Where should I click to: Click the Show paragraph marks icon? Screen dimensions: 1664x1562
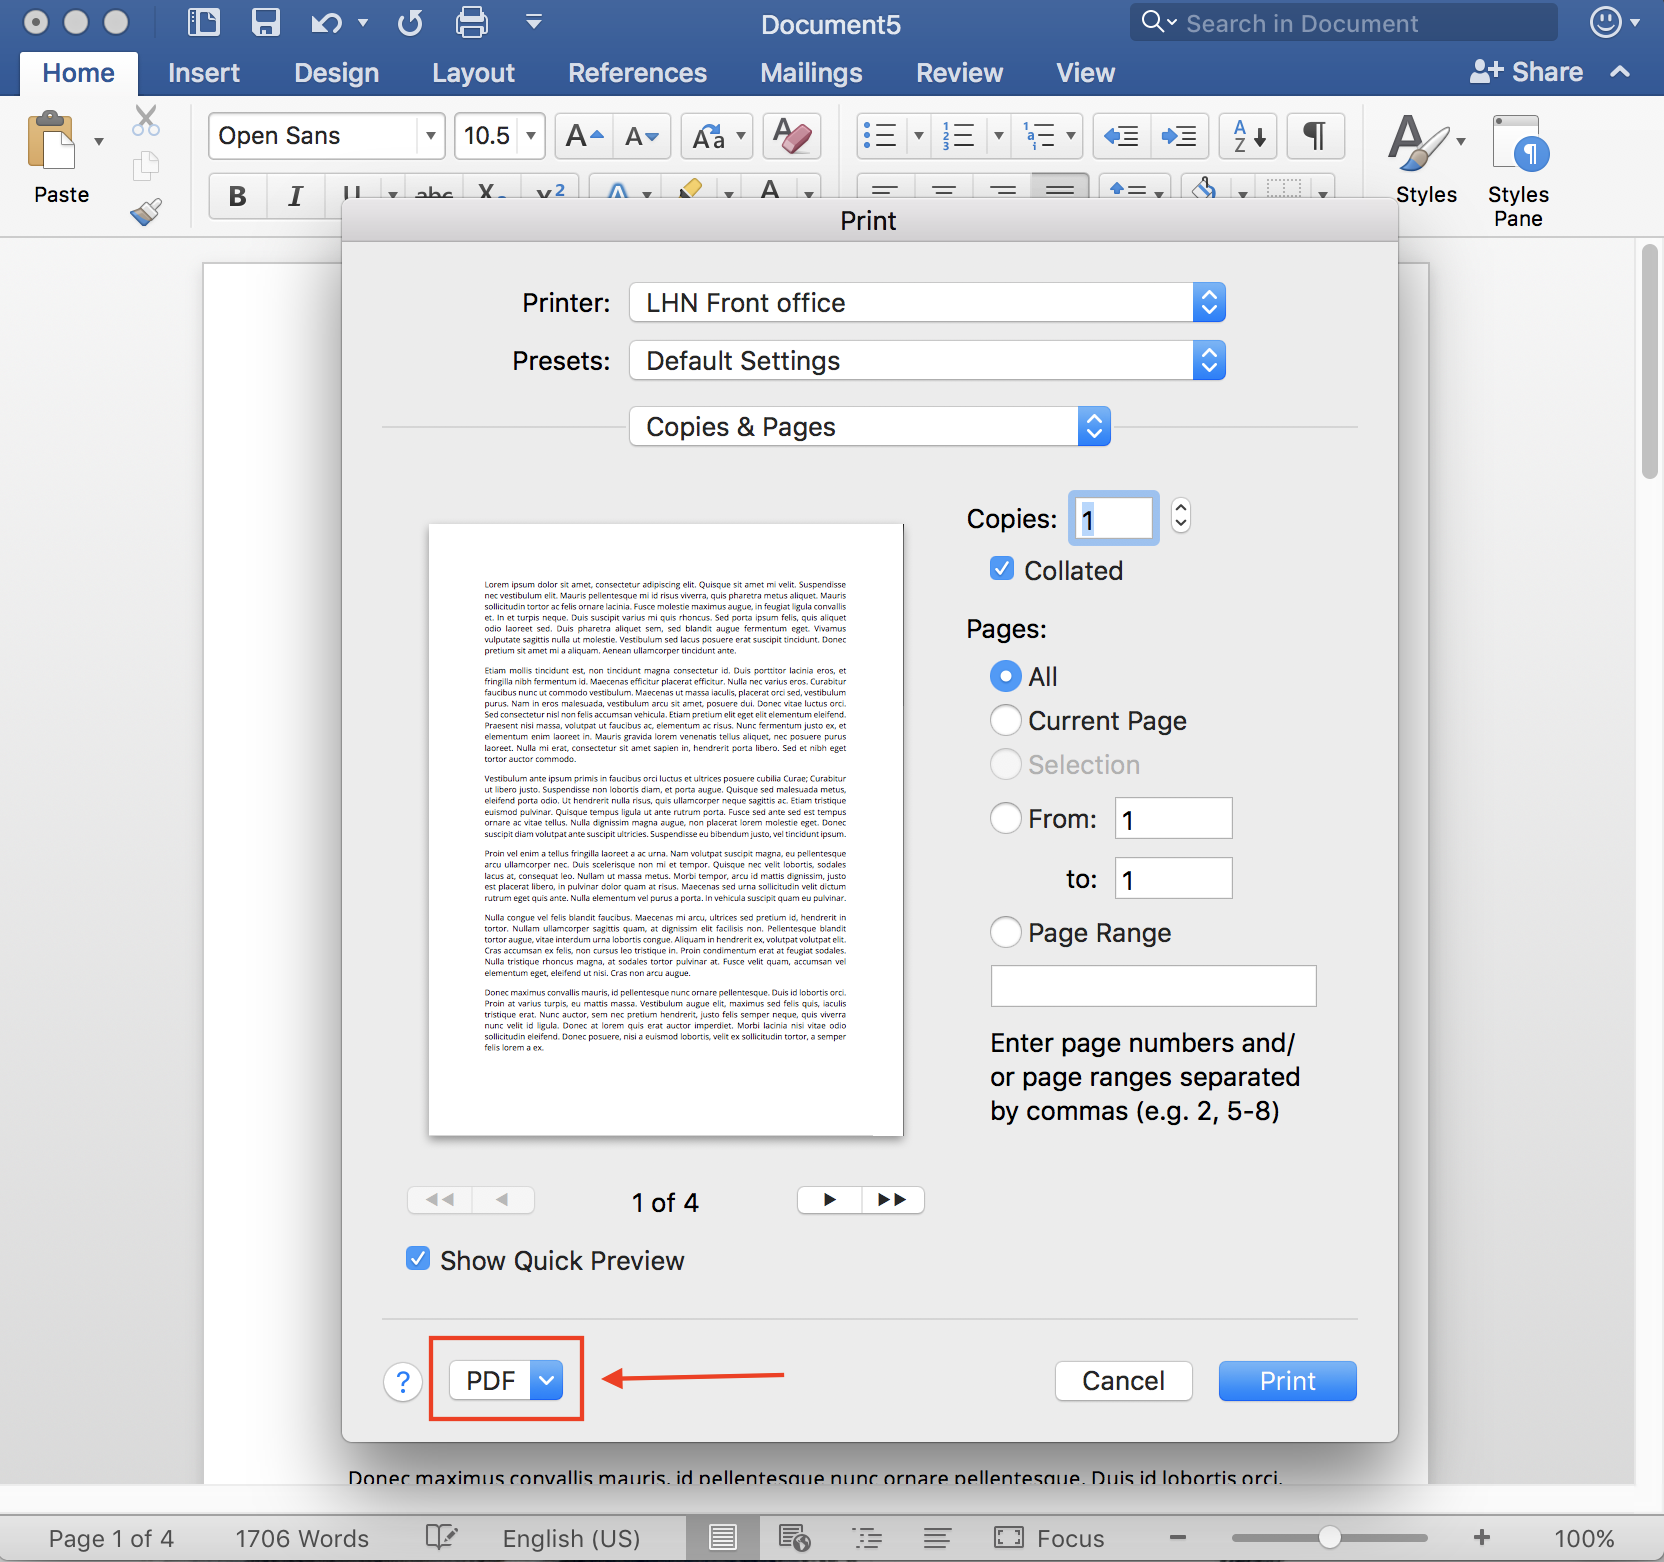1315,136
